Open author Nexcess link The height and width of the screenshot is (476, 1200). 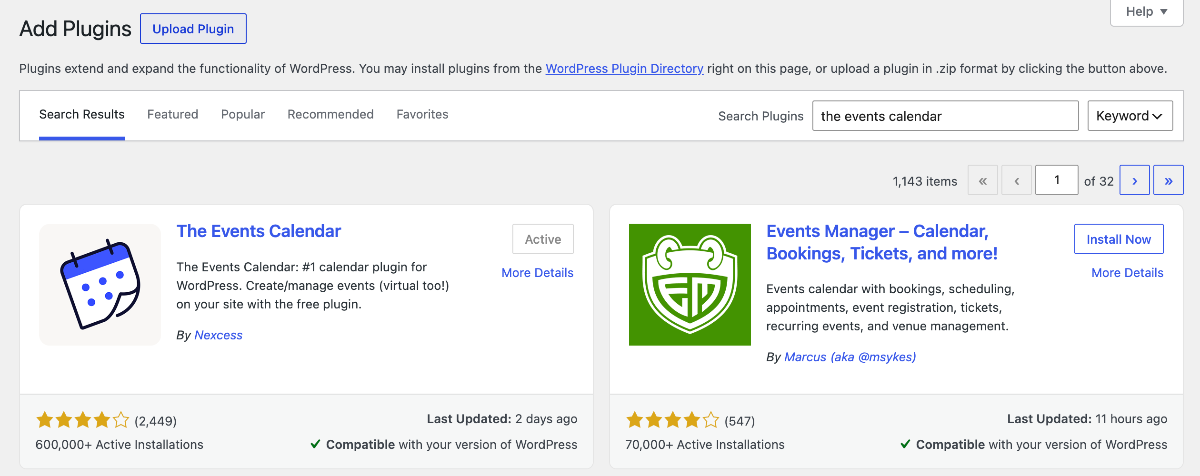(218, 335)
